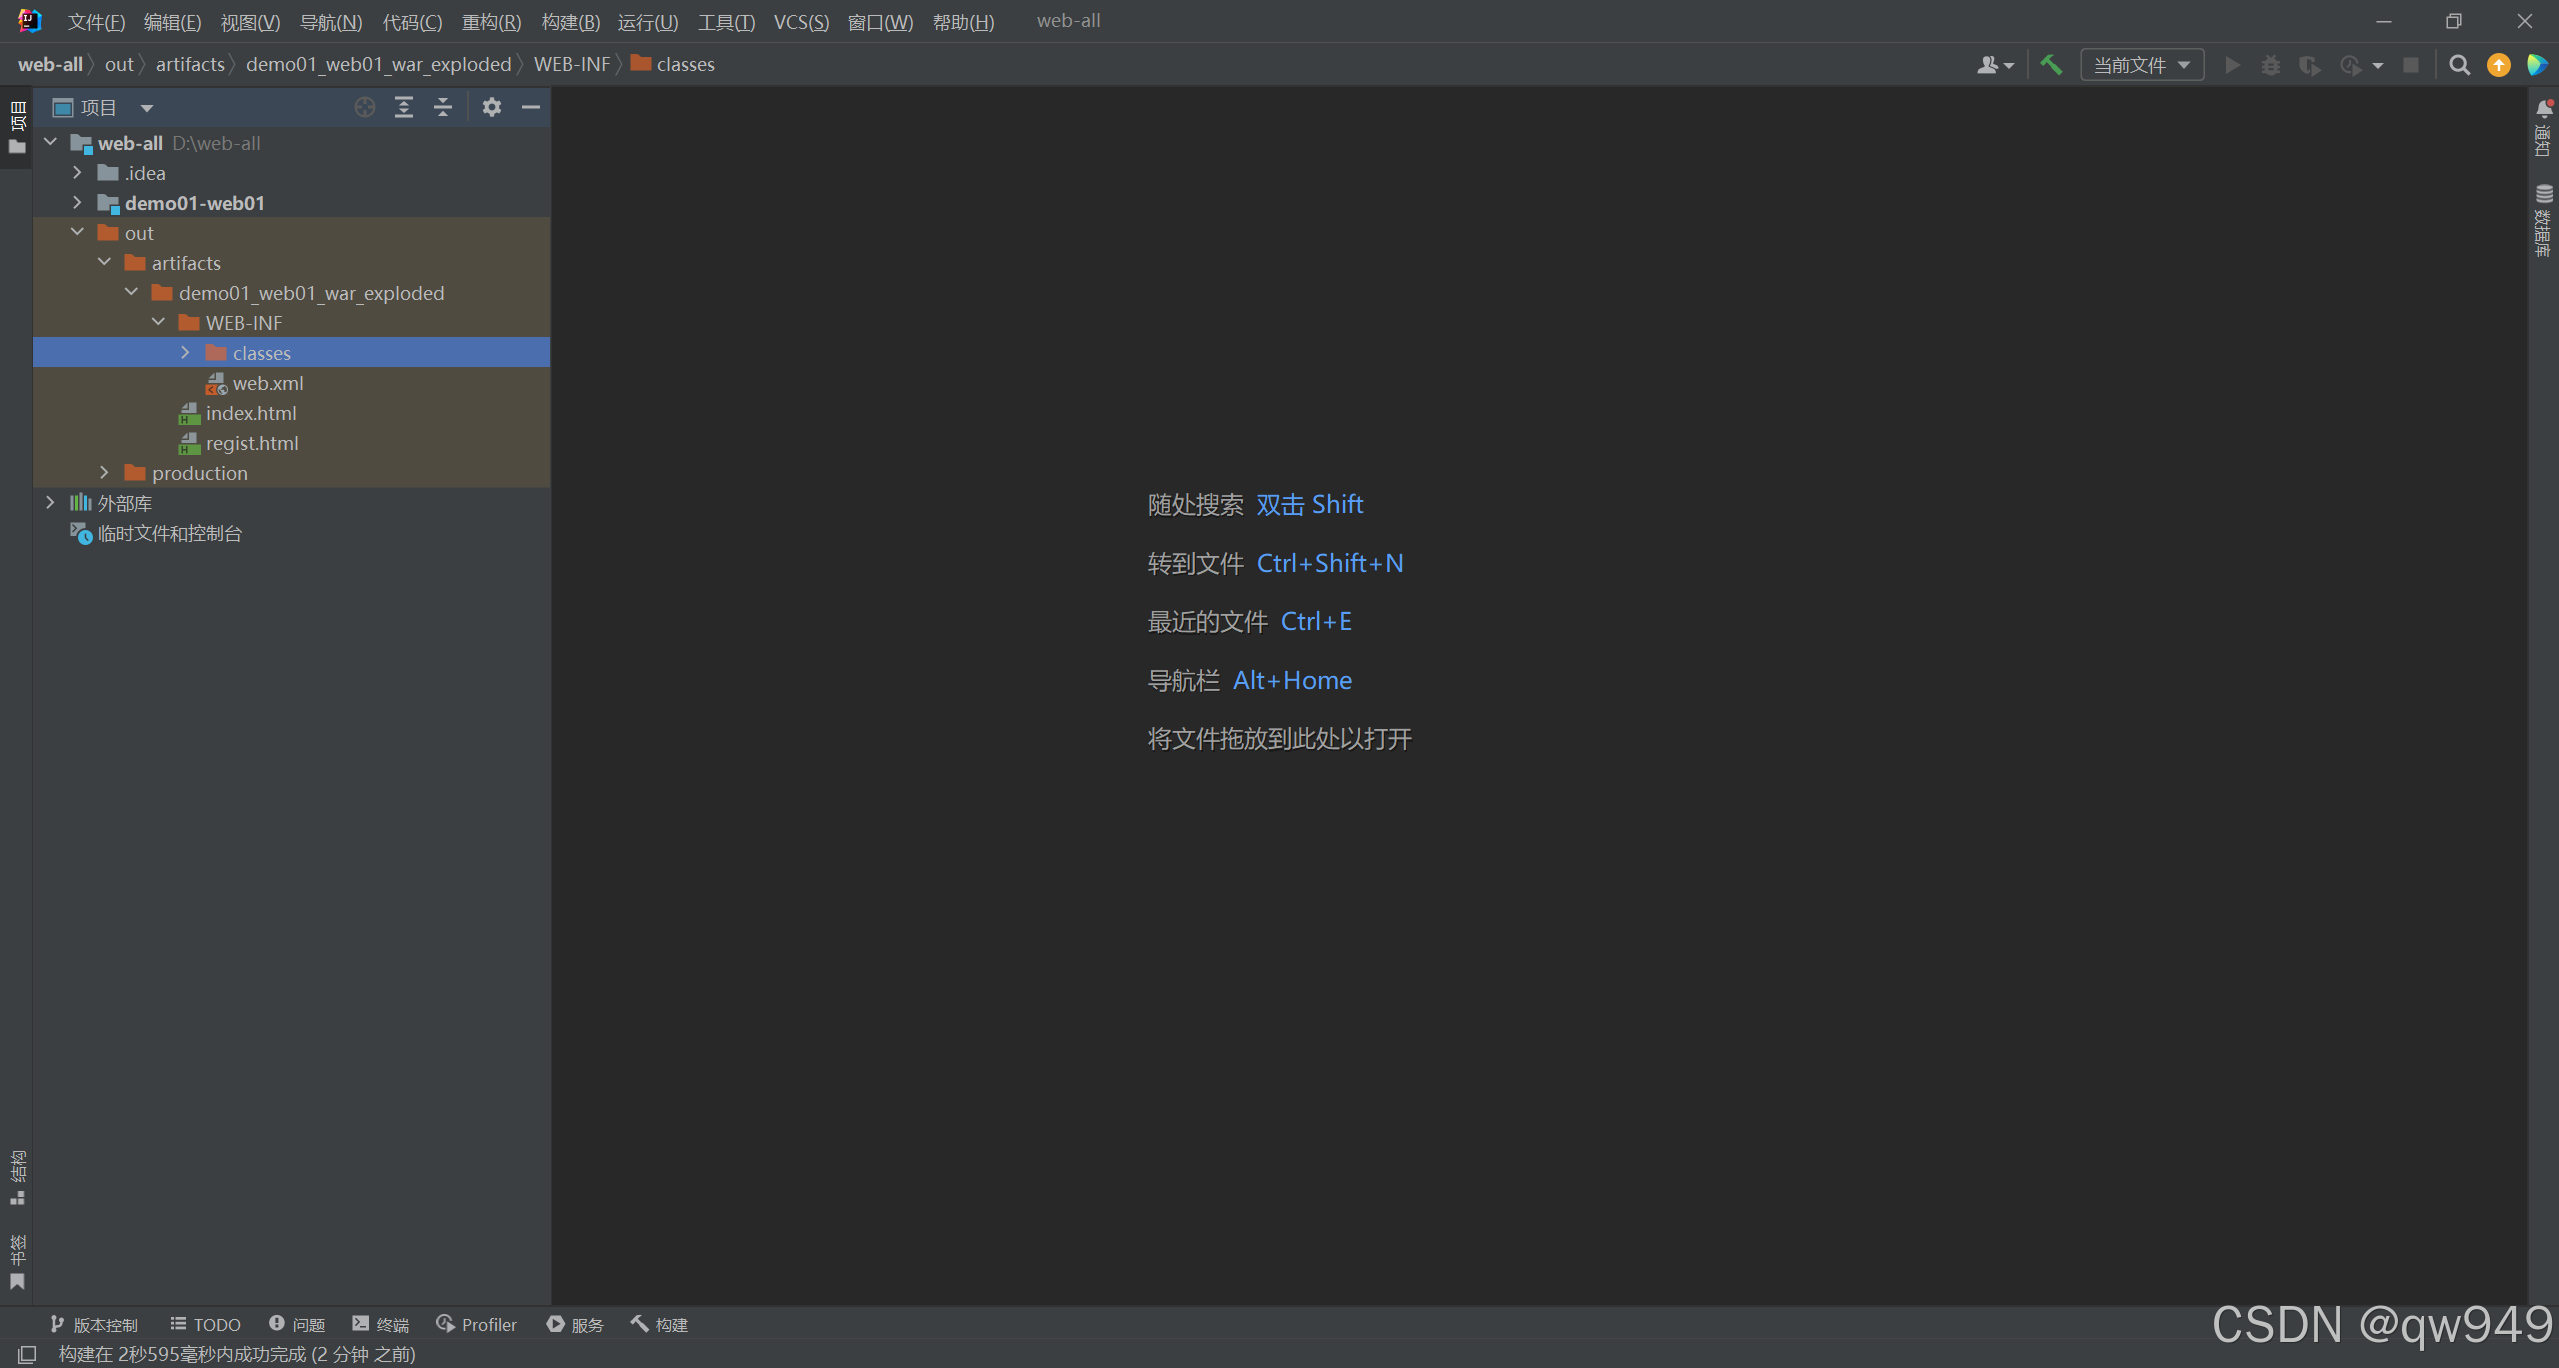The width and height of the screenshot is (2559, 1368).
Task: Hide the project panel with minus icon
Action: pyautogui.click(x=531, y=107)
